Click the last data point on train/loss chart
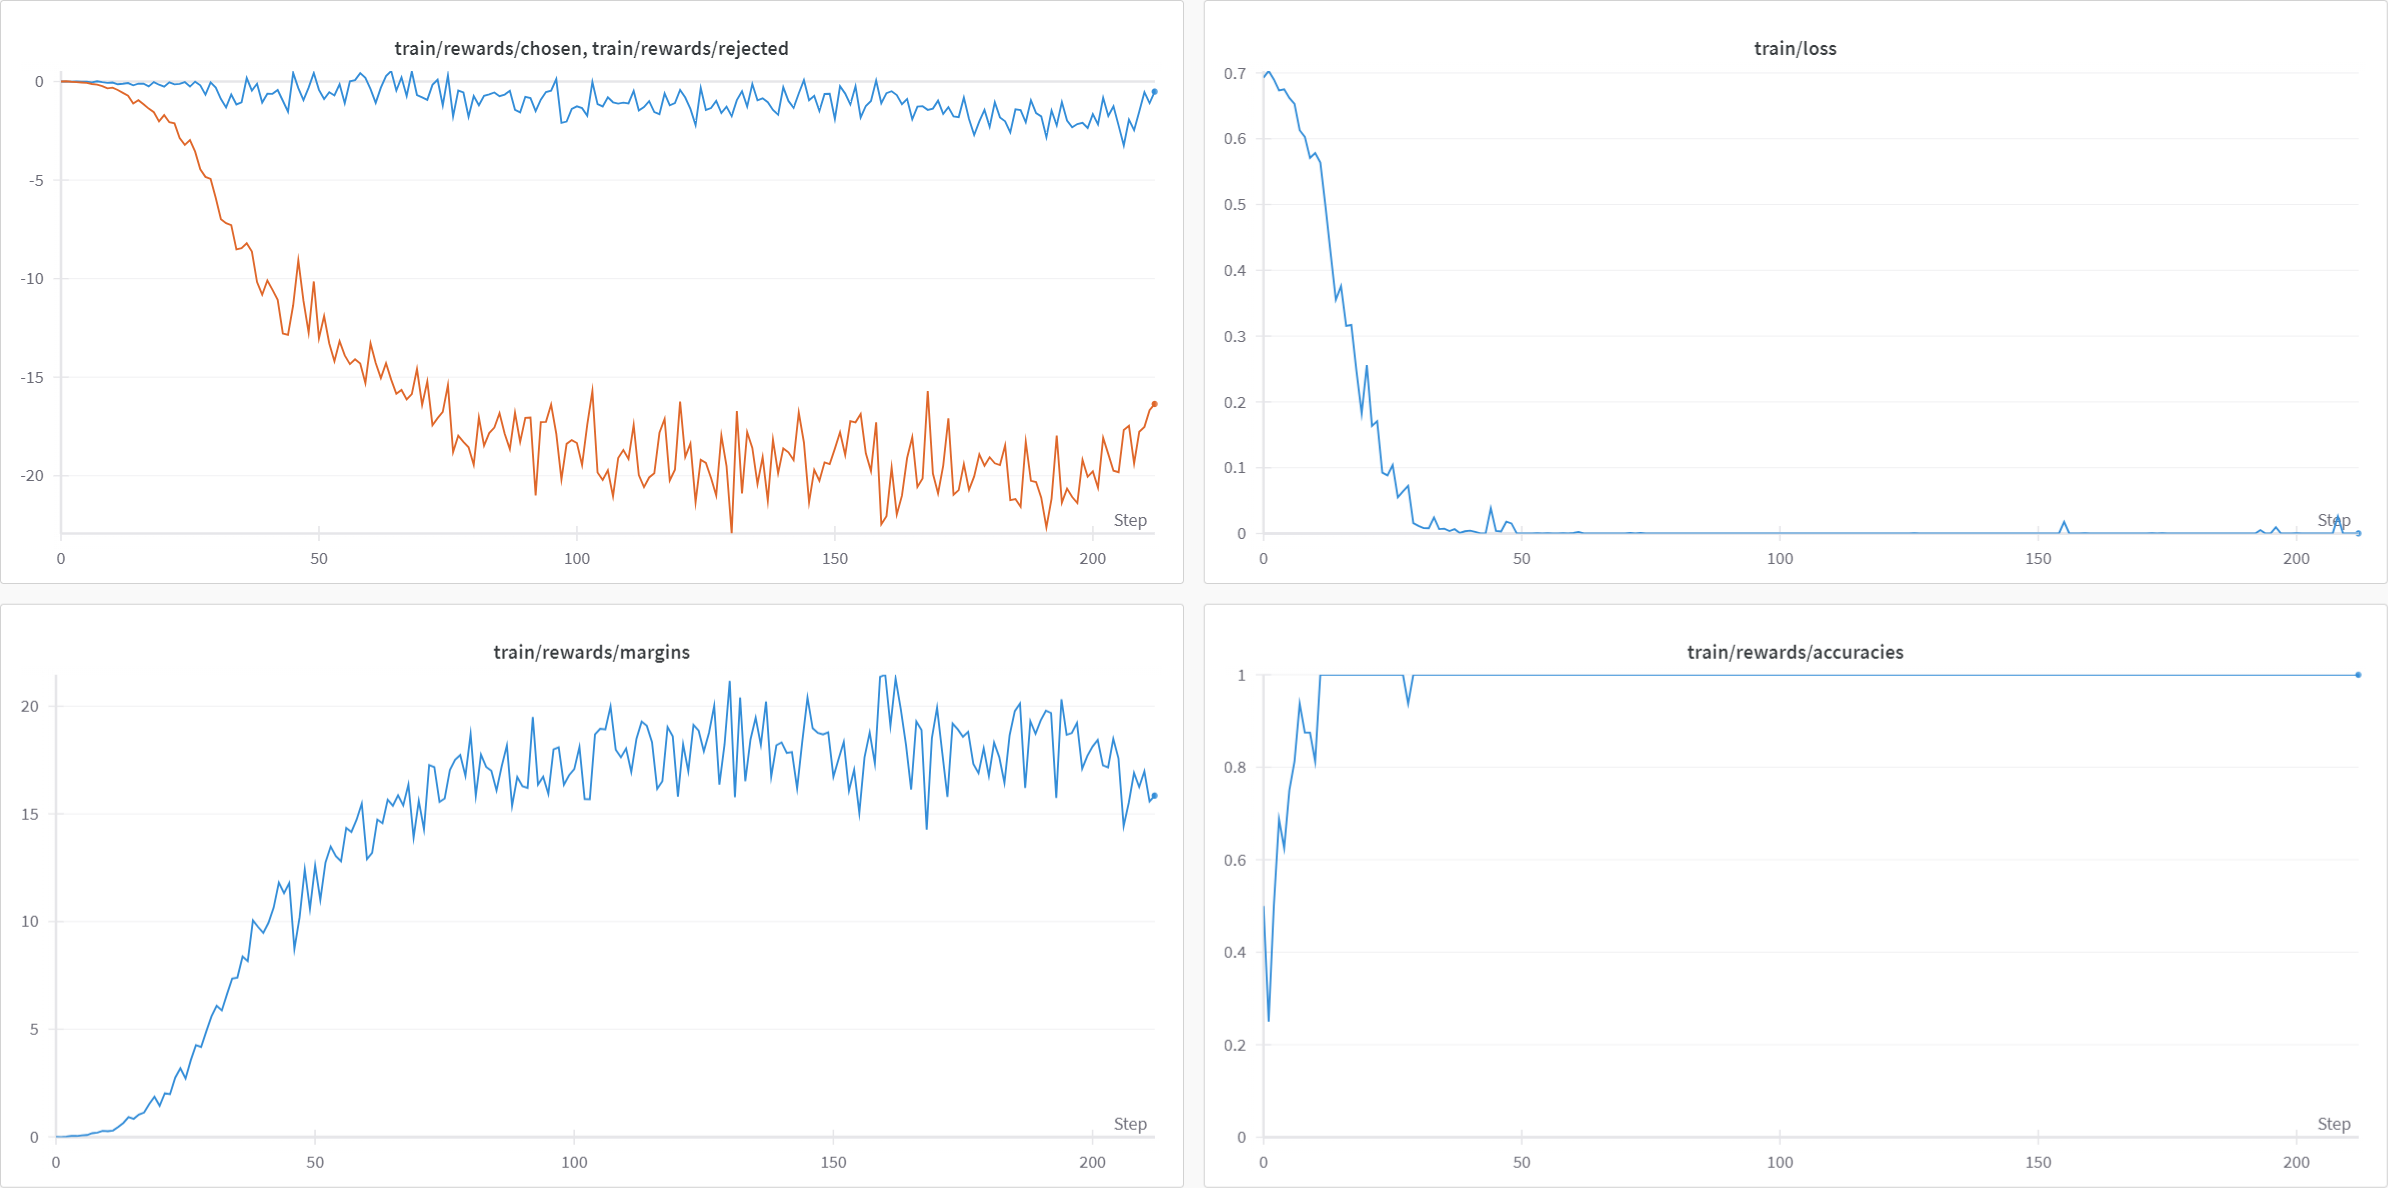The image size is (2388, 1188). click(2358, 533)
